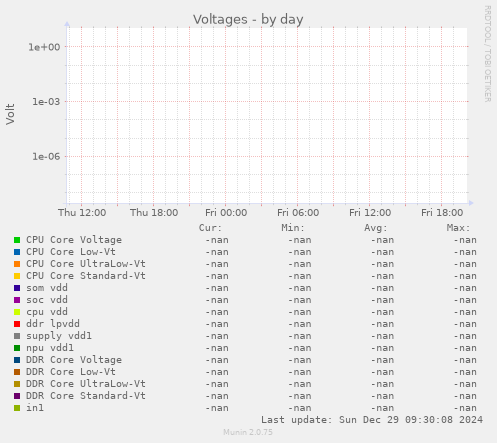The width and height of the screenshot is (497, 443).
Task: Click the 'Min:' column header
Action: tap(293, 228)
